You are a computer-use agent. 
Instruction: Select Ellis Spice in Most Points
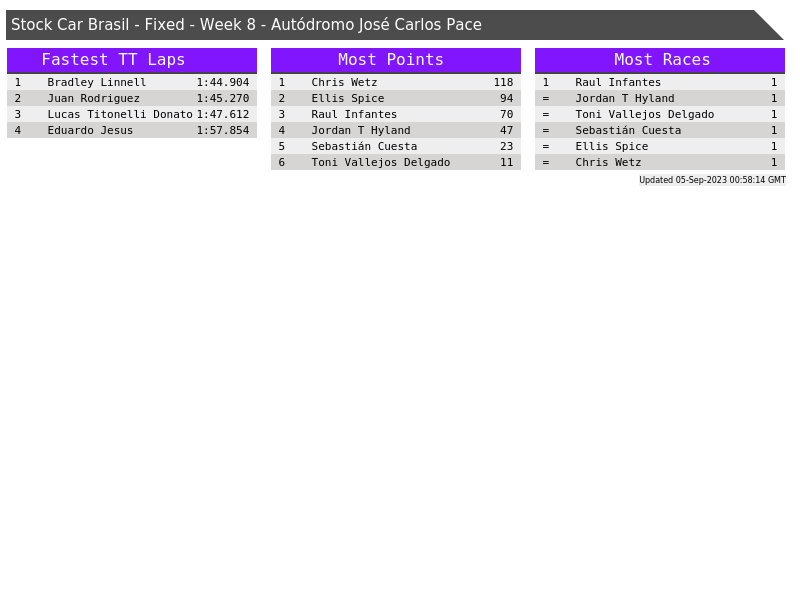pos(347,98)
